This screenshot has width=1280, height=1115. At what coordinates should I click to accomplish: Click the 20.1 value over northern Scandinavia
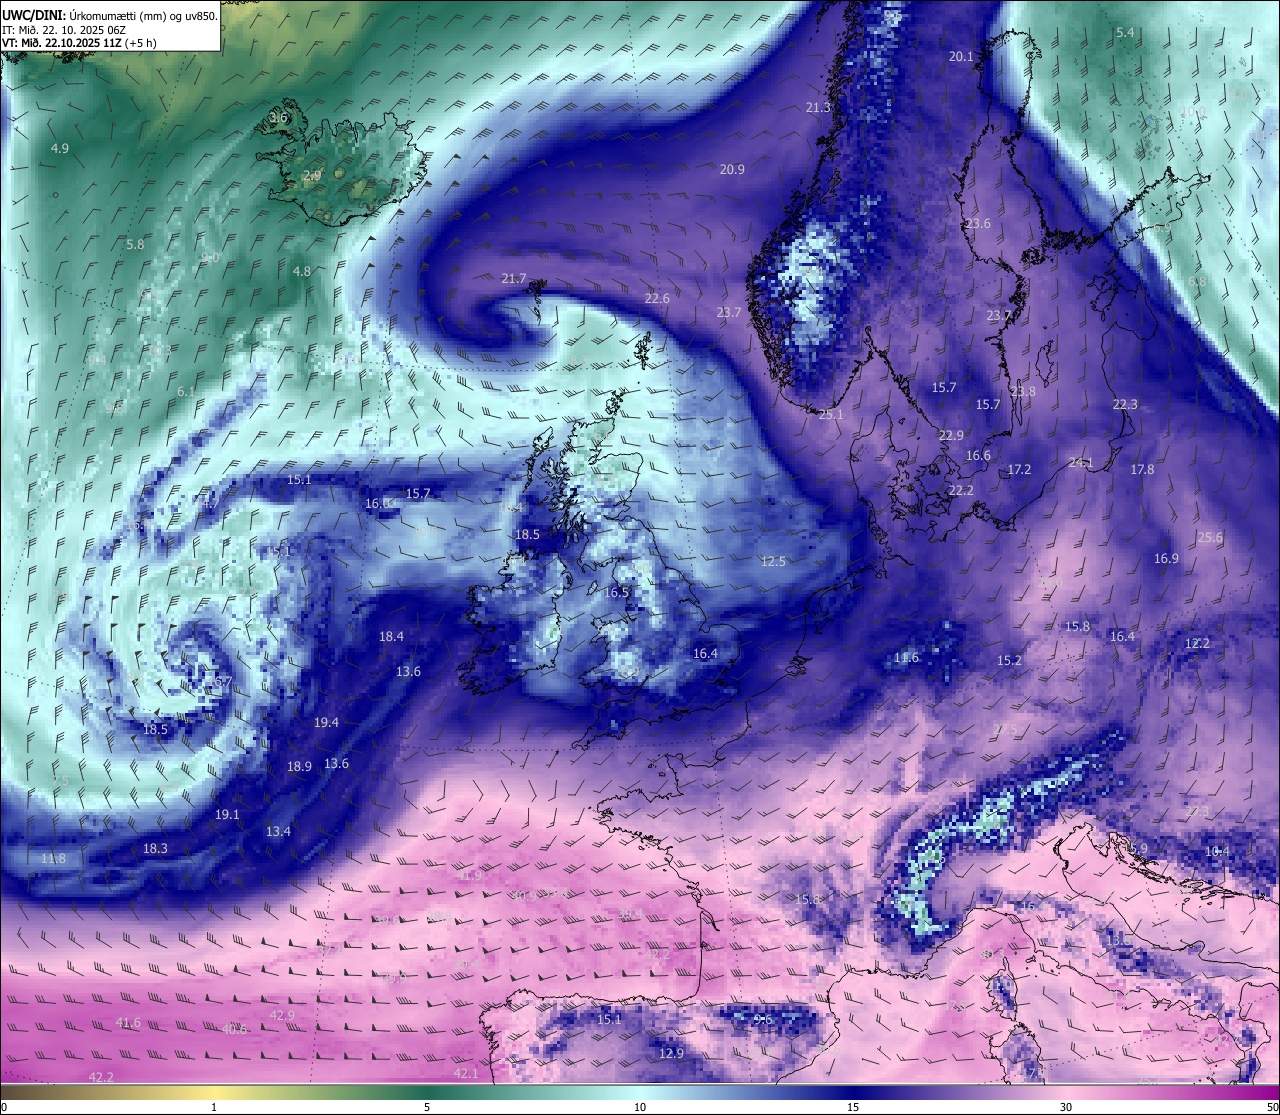click(x=961, y=56)
